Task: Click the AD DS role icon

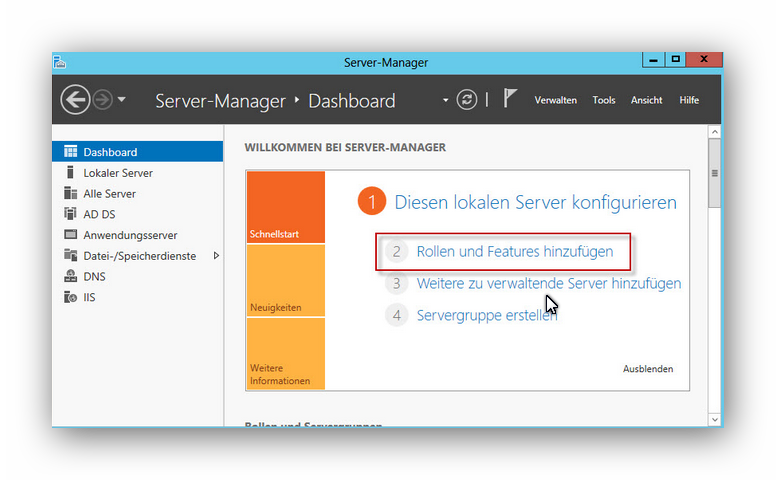Action: [70, 214]
